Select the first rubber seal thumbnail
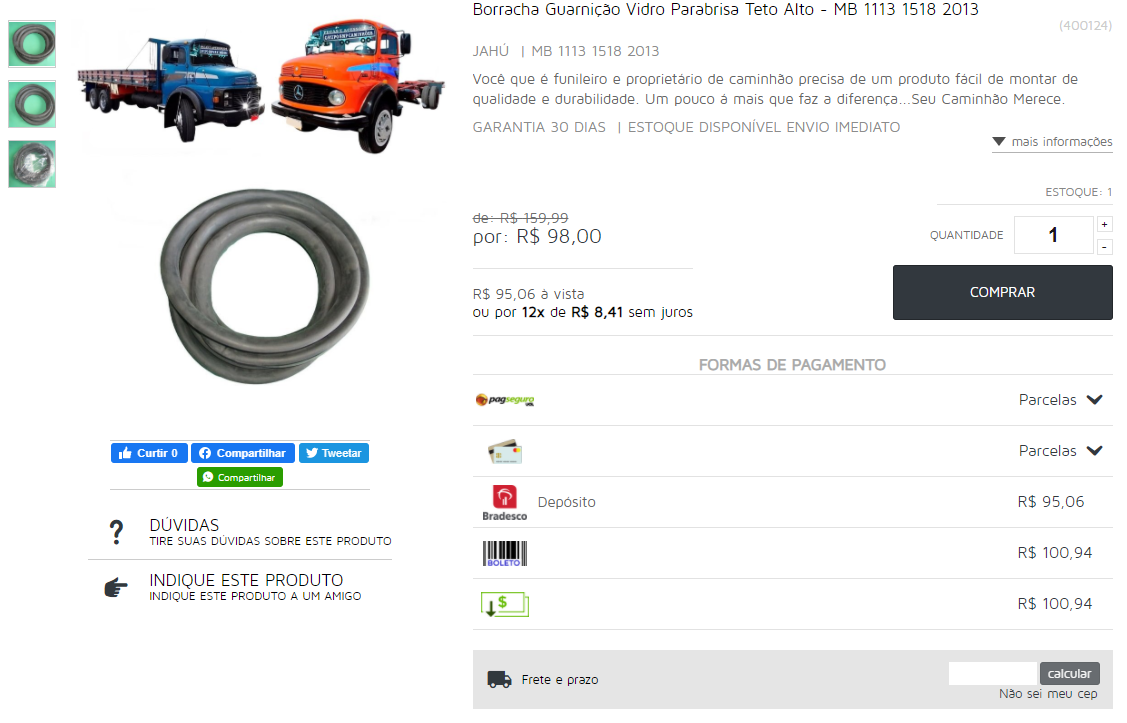This screenshot has width=1127, height=723. coord(32,44)
